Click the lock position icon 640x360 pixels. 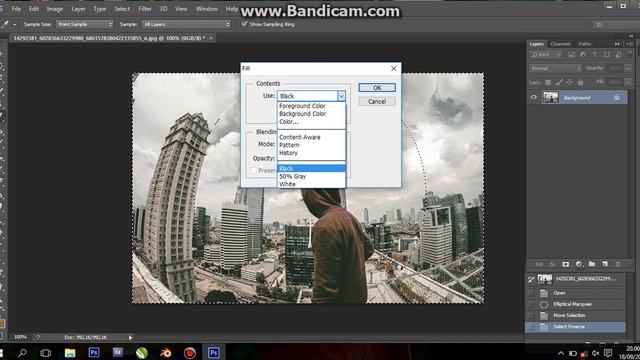[570, 82]
